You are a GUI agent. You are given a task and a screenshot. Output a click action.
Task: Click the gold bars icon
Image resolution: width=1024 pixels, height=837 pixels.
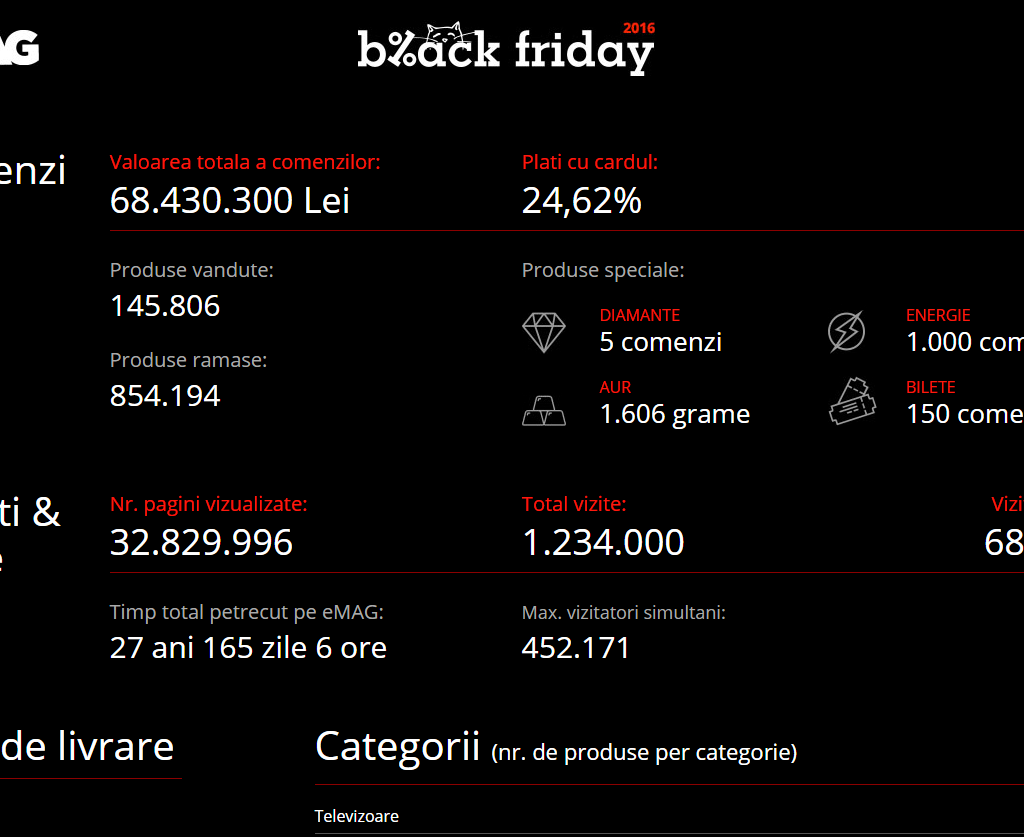(x=543, y=410)
